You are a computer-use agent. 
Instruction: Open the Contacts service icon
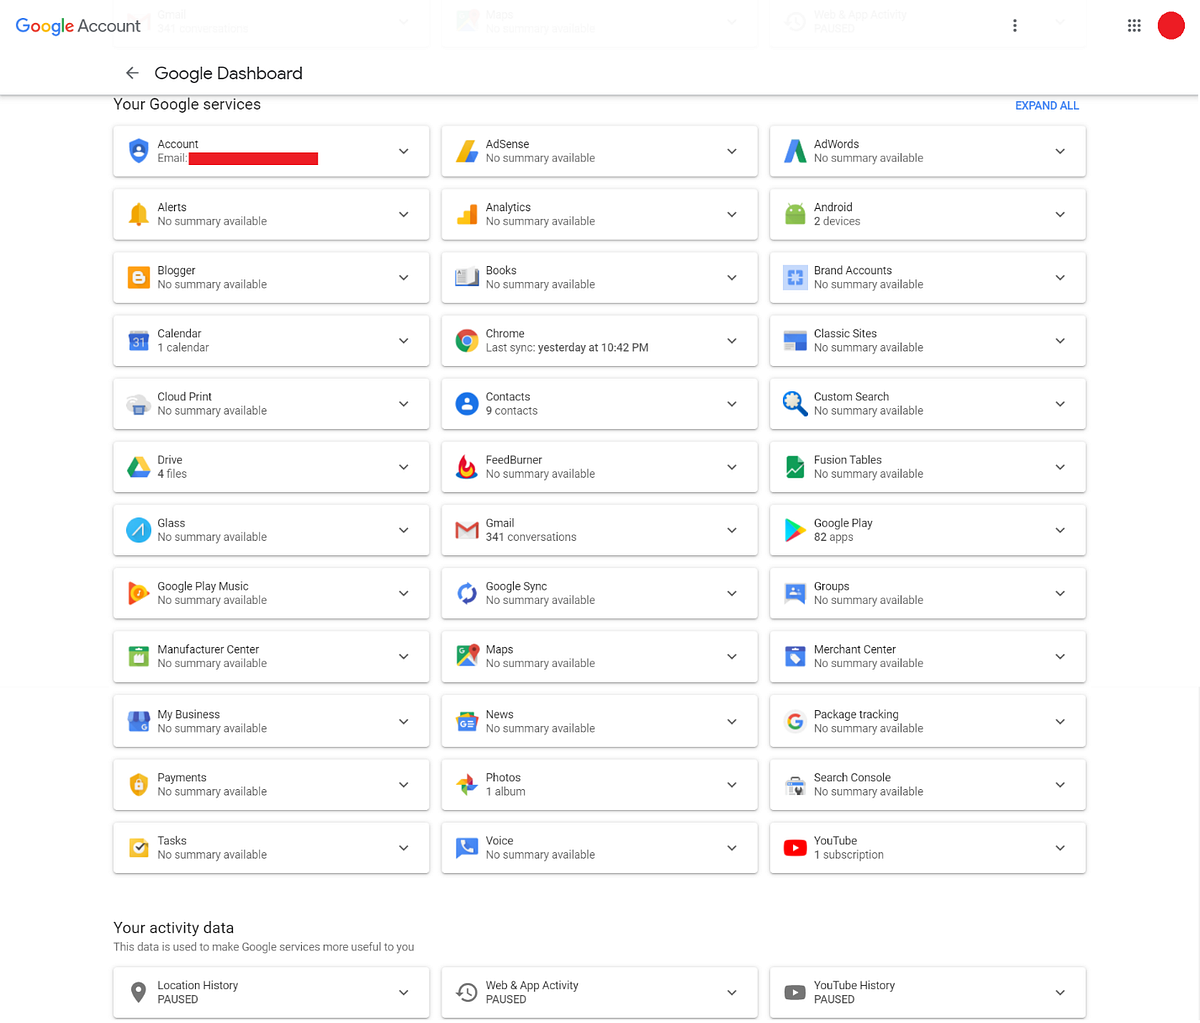coord(466,403)
